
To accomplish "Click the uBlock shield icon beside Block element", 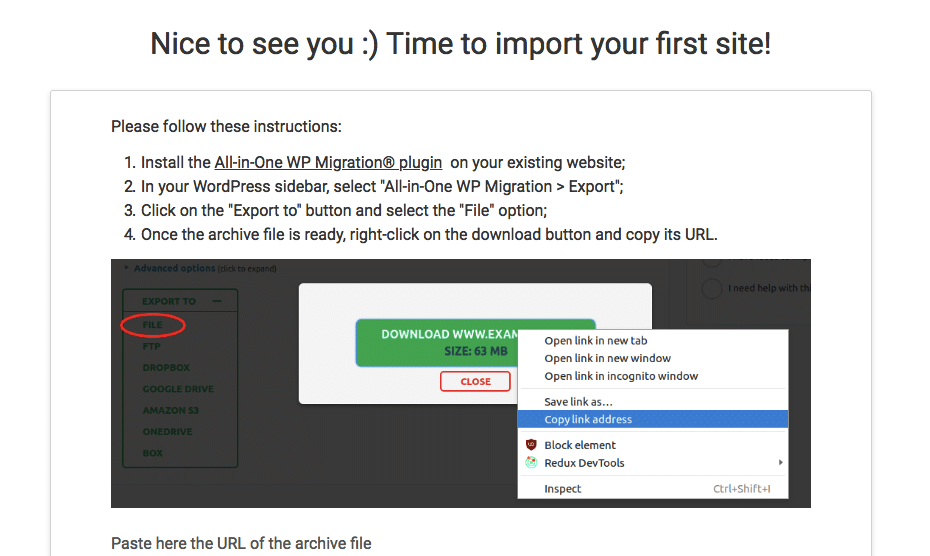I will 531,445.
